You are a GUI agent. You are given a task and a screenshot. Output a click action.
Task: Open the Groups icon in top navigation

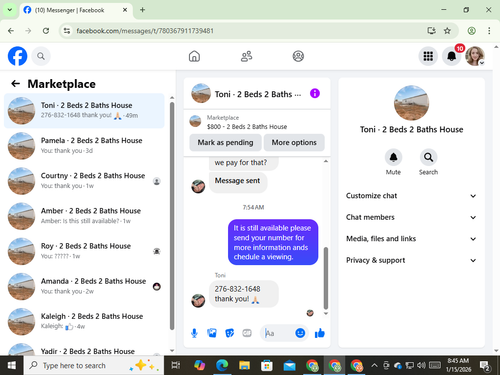point(298,56)
